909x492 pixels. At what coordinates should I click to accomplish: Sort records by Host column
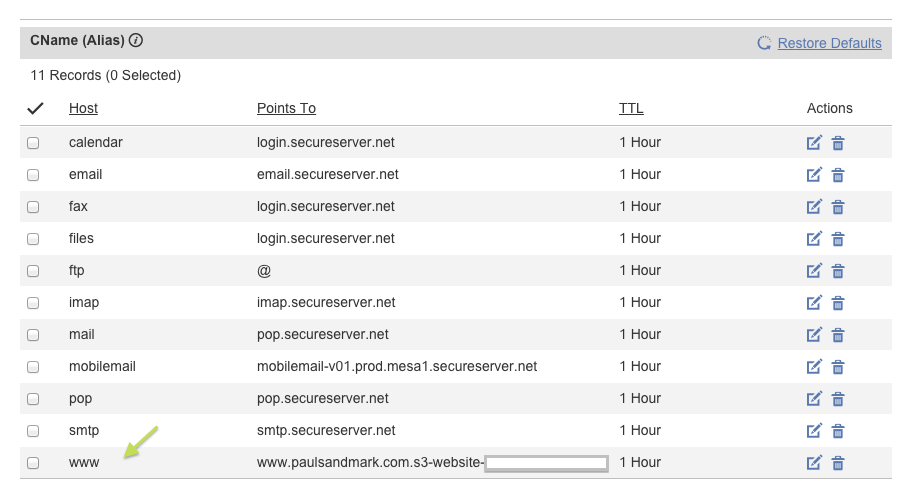(83, 108)
